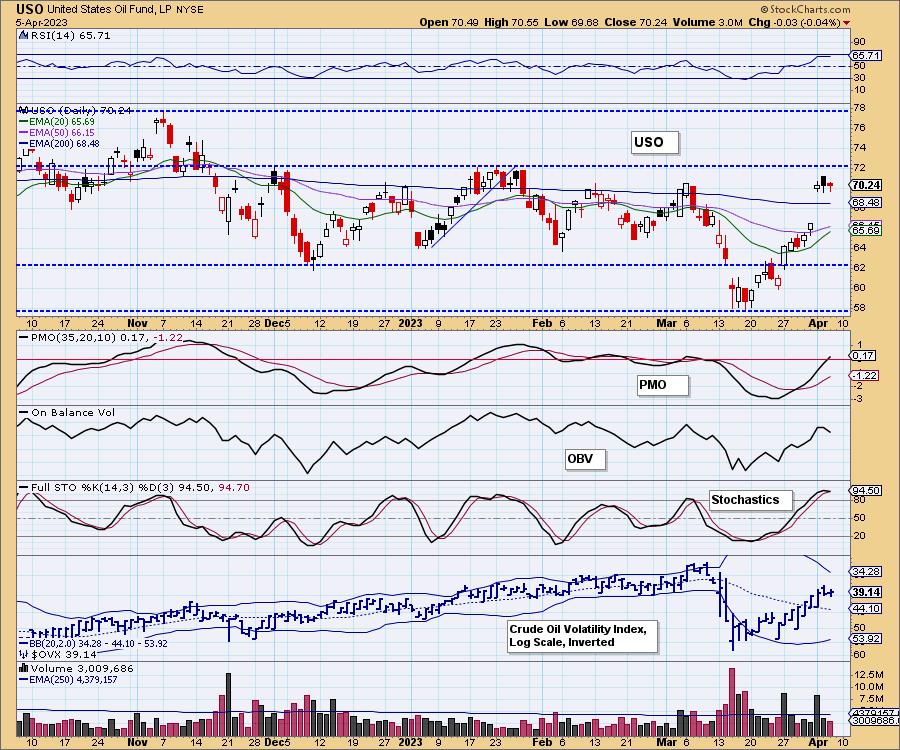Click the USO annotation box on price chart
The image size is (900, 750).
[x=654, y=142]
